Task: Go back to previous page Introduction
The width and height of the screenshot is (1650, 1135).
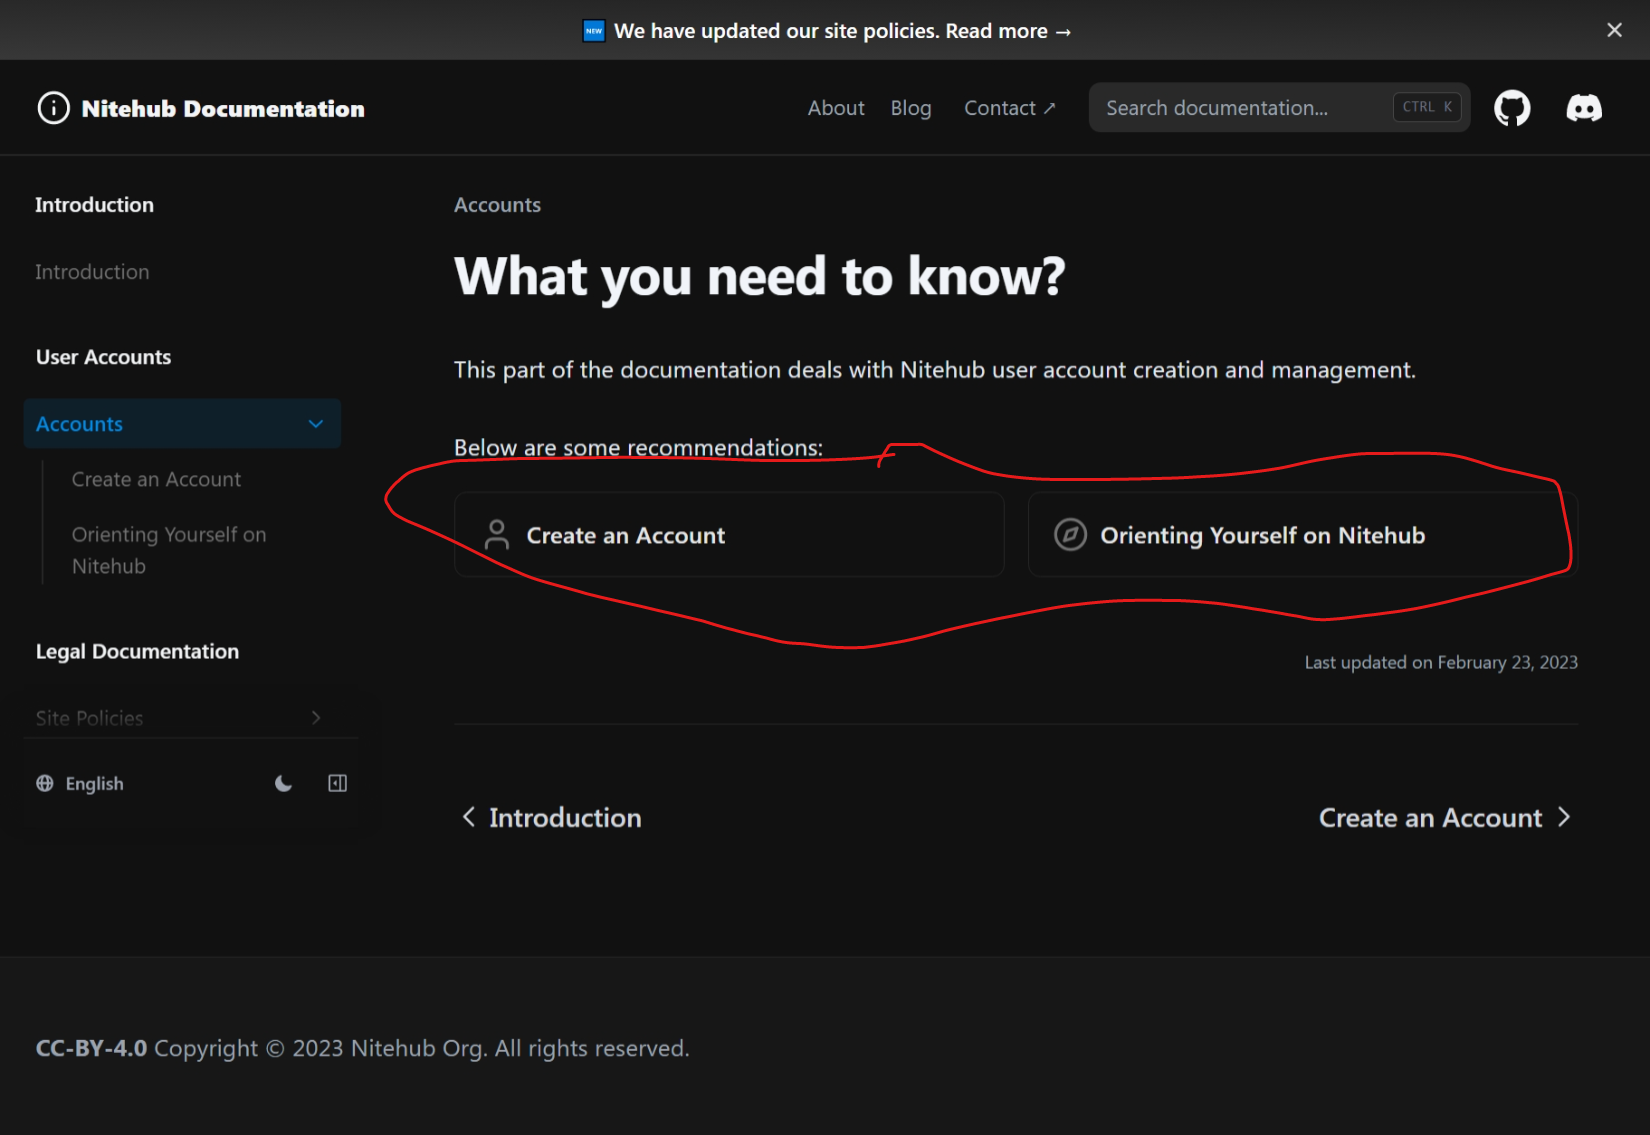Action: click(551, 818)
